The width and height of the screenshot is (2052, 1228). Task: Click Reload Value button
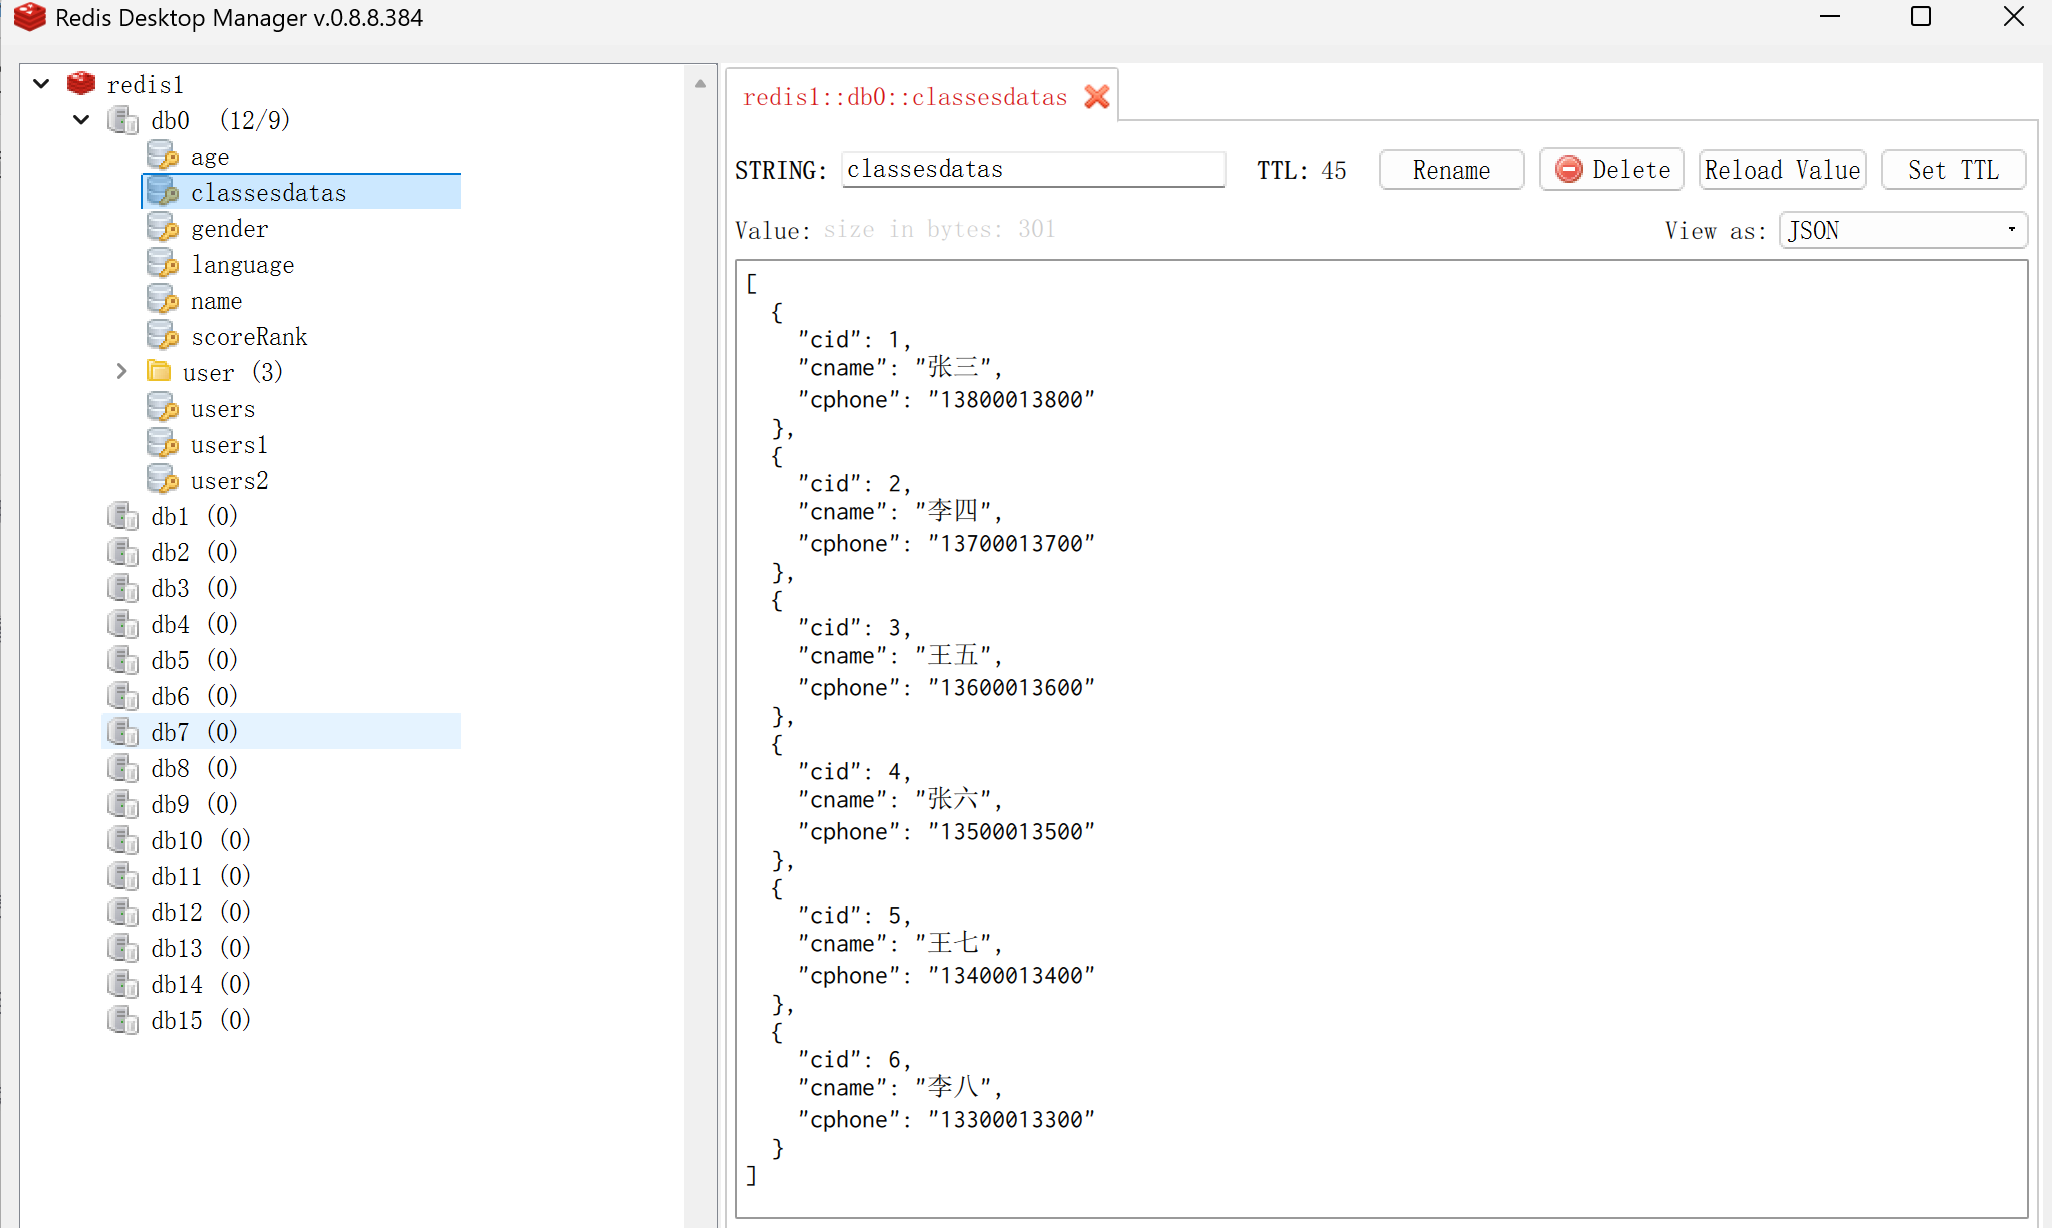pyautogui.click(x=1782, y=170)
